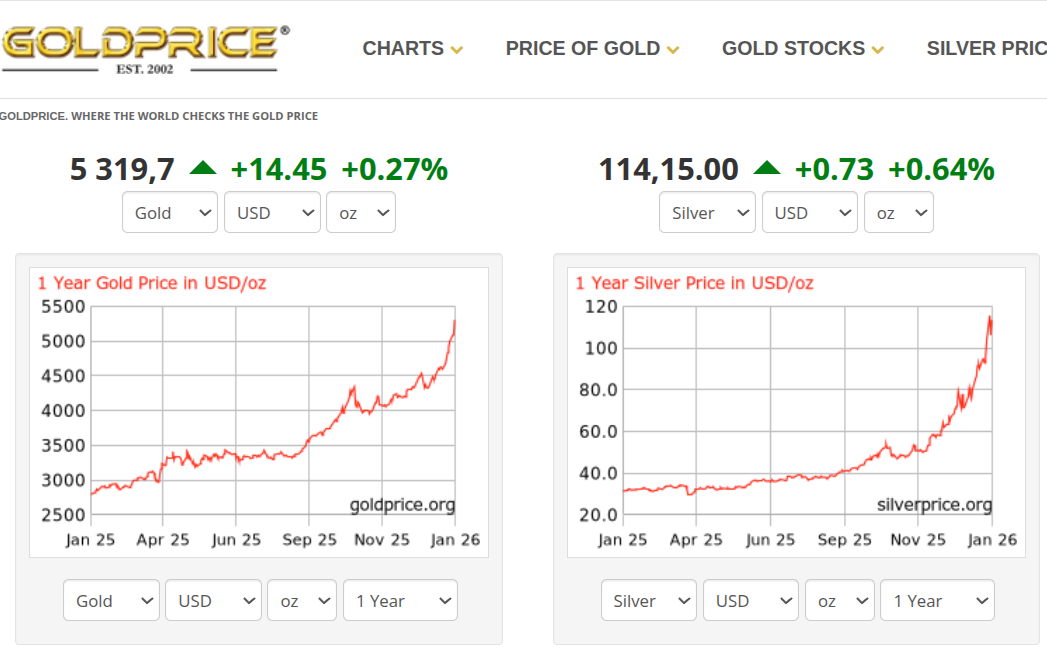
Task: Click the gold price value 5 319,7
Action: [122, 170]
